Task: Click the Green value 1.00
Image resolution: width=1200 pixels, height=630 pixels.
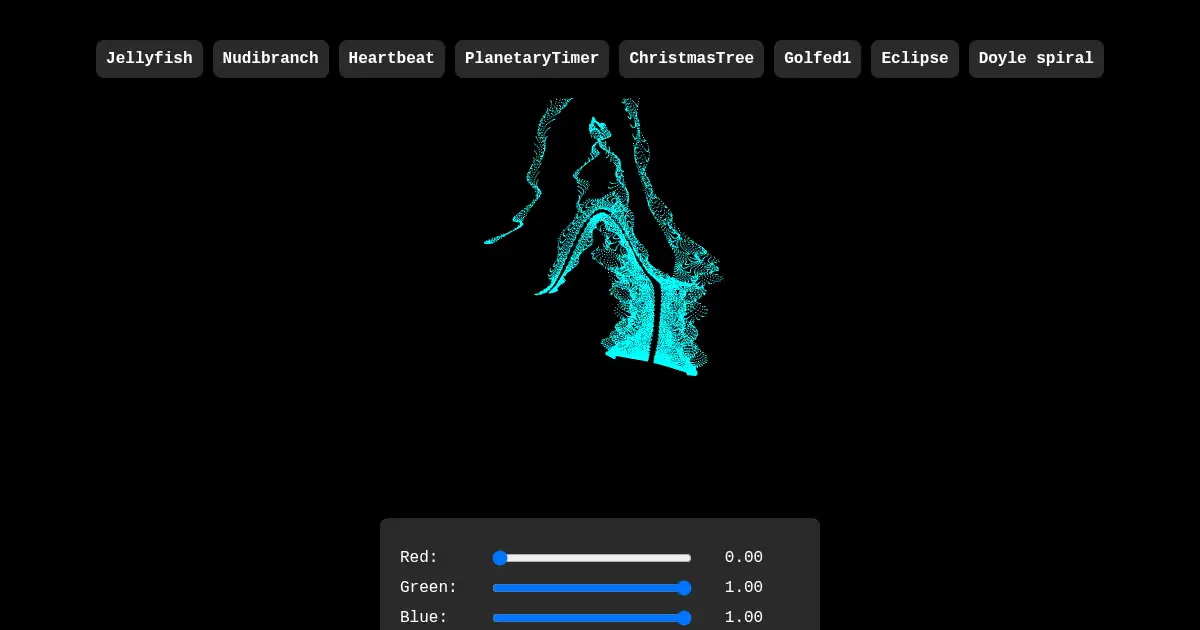Action: [744, 588]
